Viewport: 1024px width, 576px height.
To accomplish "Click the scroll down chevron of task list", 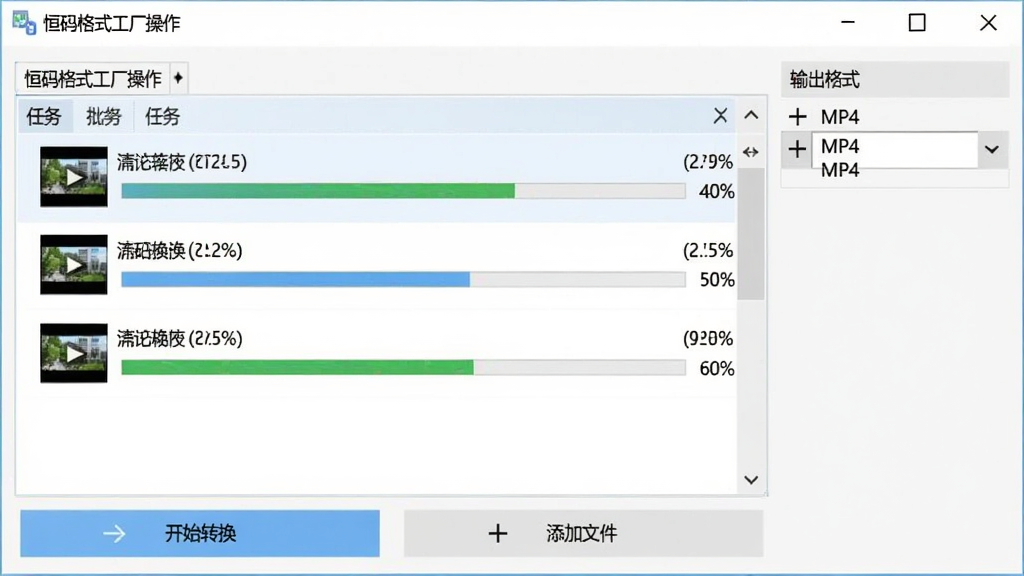I will [x=751, y=480].
